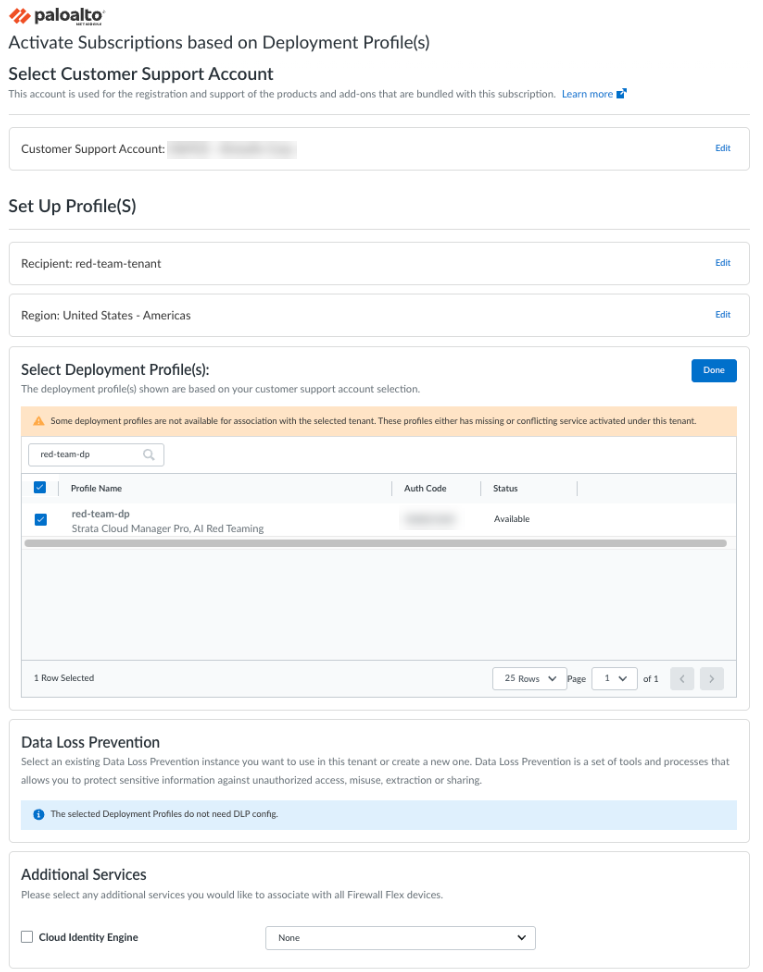The width and height of the screenshot is (763, 972).
Task: Sort by the Profile Name column header
Action: point(96,489)
